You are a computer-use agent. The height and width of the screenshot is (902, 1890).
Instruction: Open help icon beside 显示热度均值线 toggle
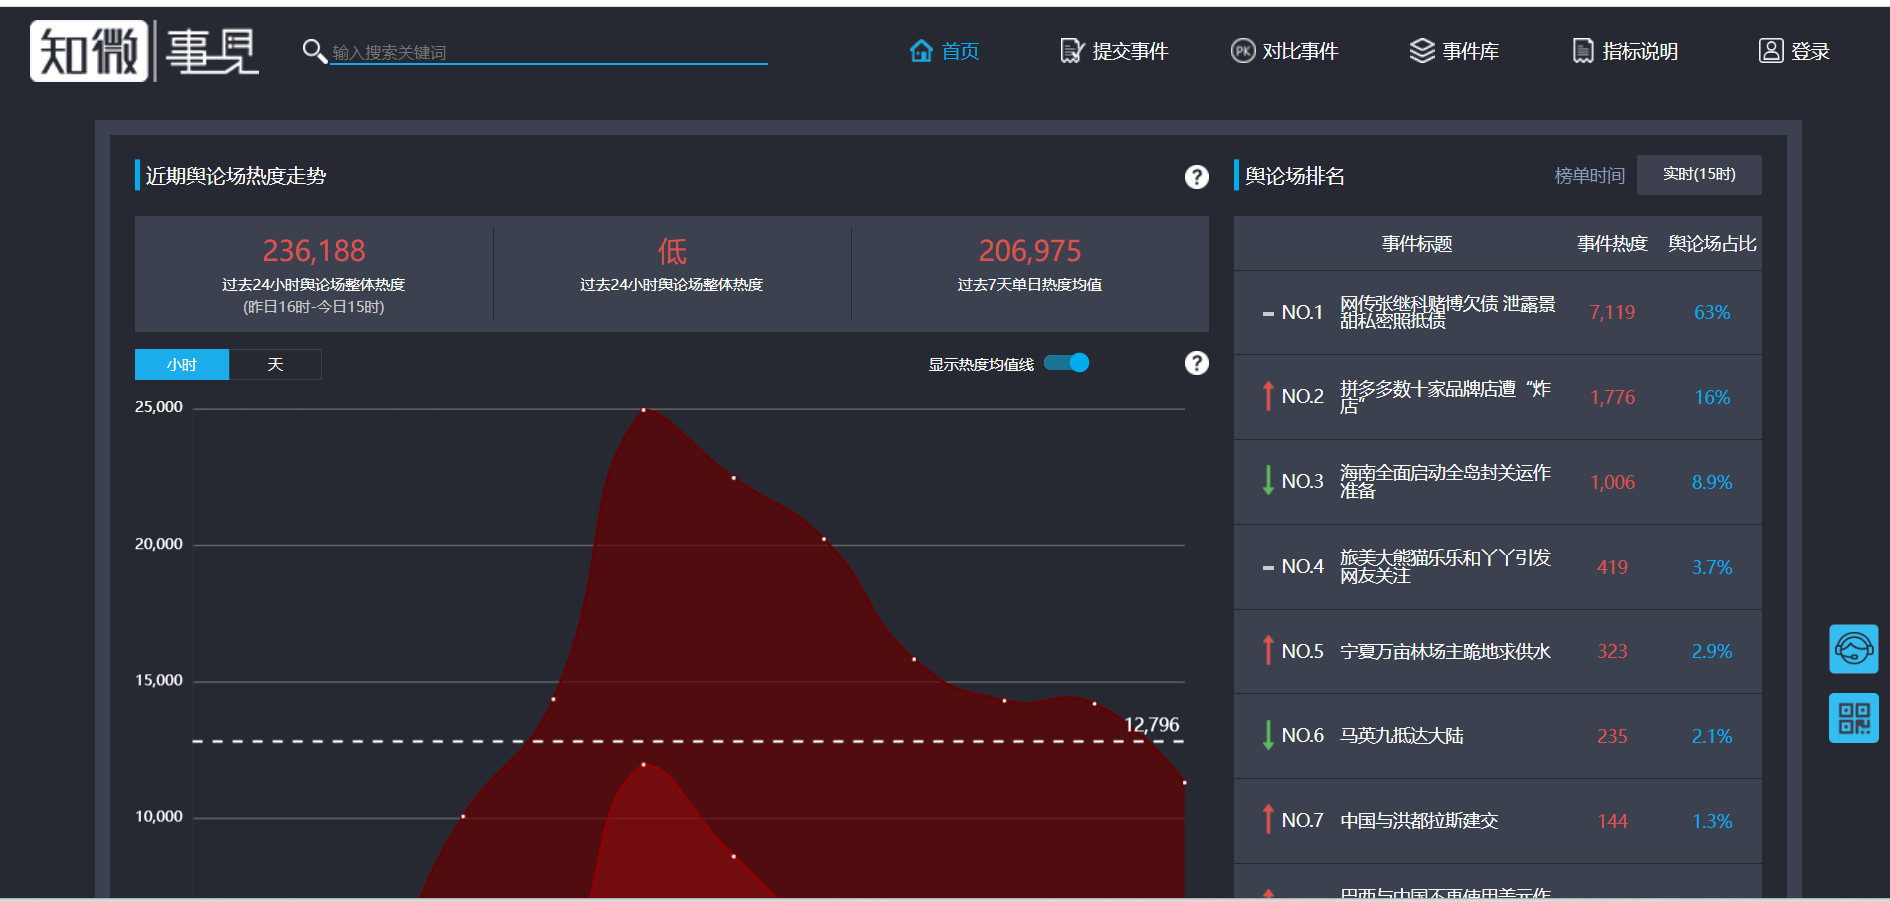[x=1196, y=363]
